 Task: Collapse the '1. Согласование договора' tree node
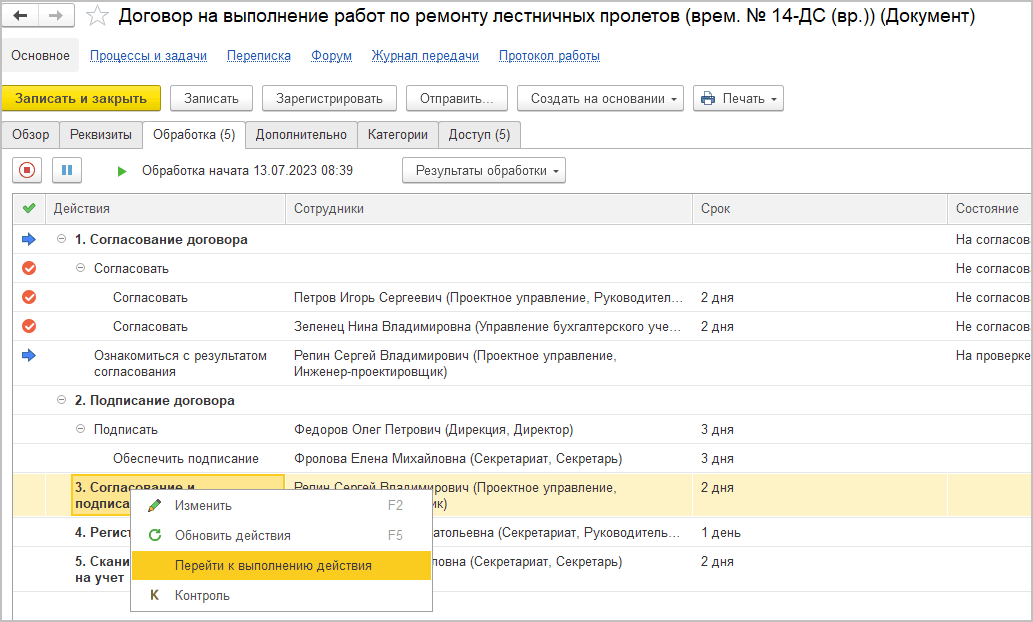point(61,239)
